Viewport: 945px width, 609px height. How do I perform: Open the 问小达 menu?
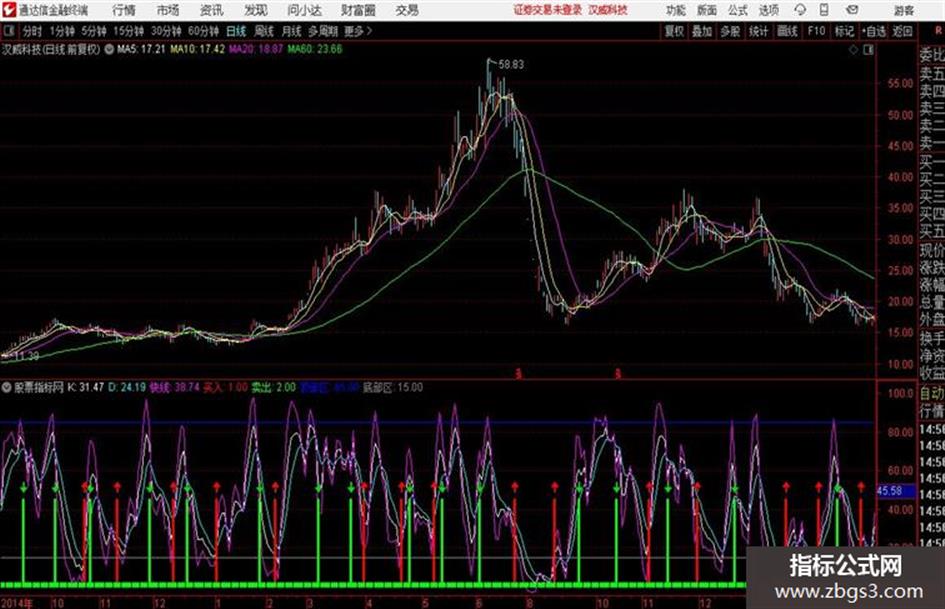(304, 10)
